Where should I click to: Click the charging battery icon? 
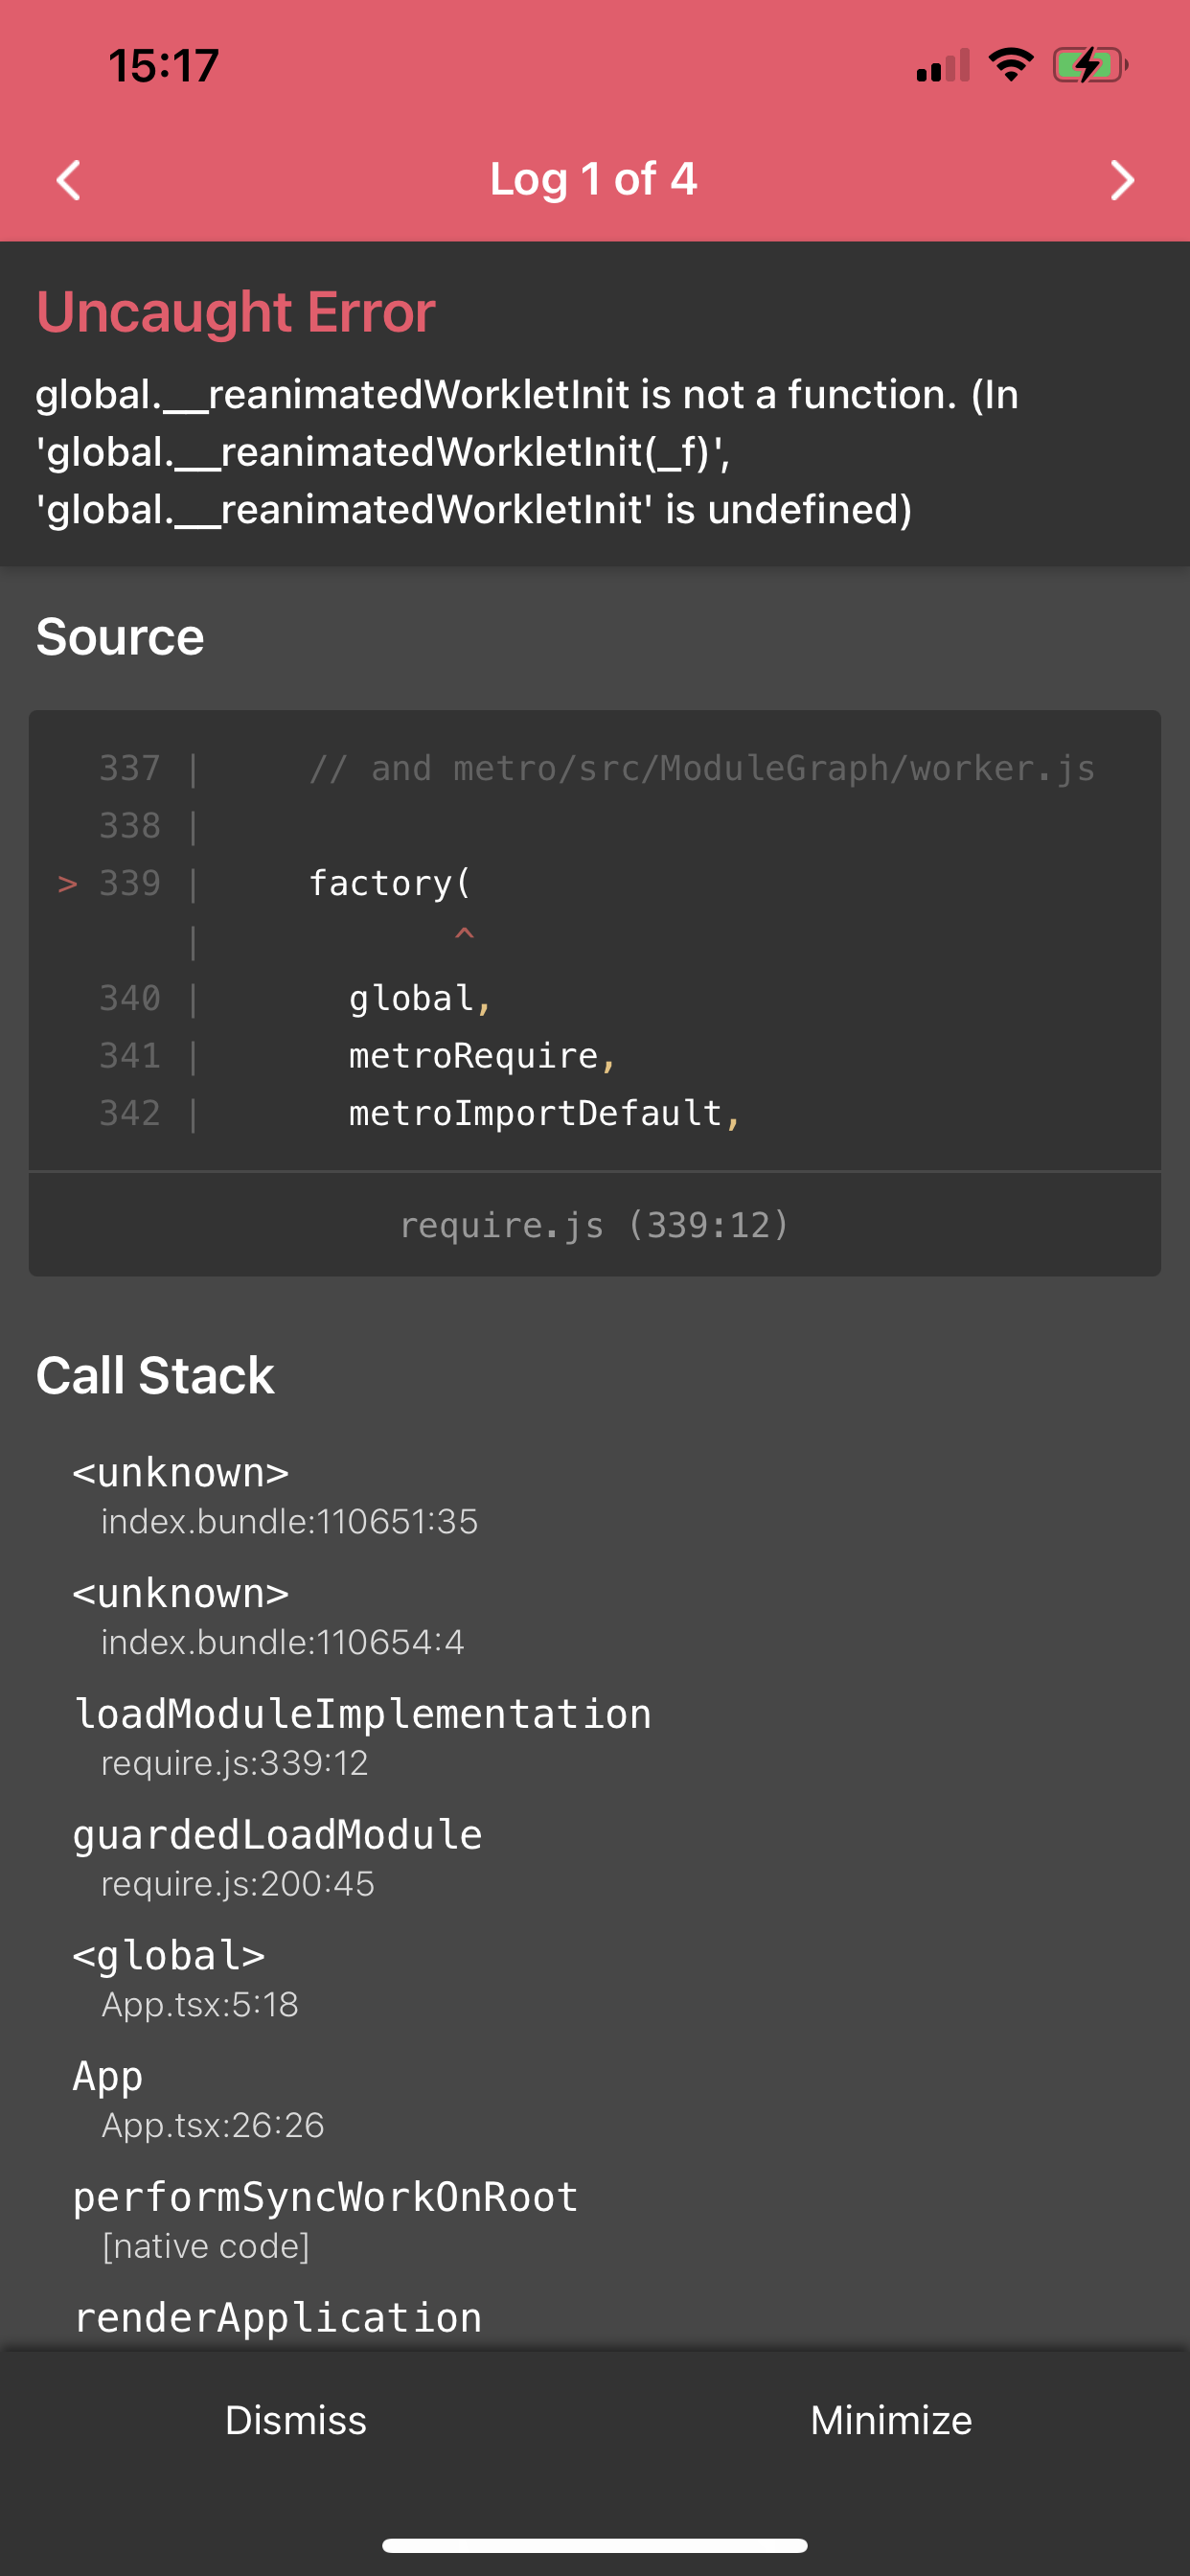[x=1089, y=64]
